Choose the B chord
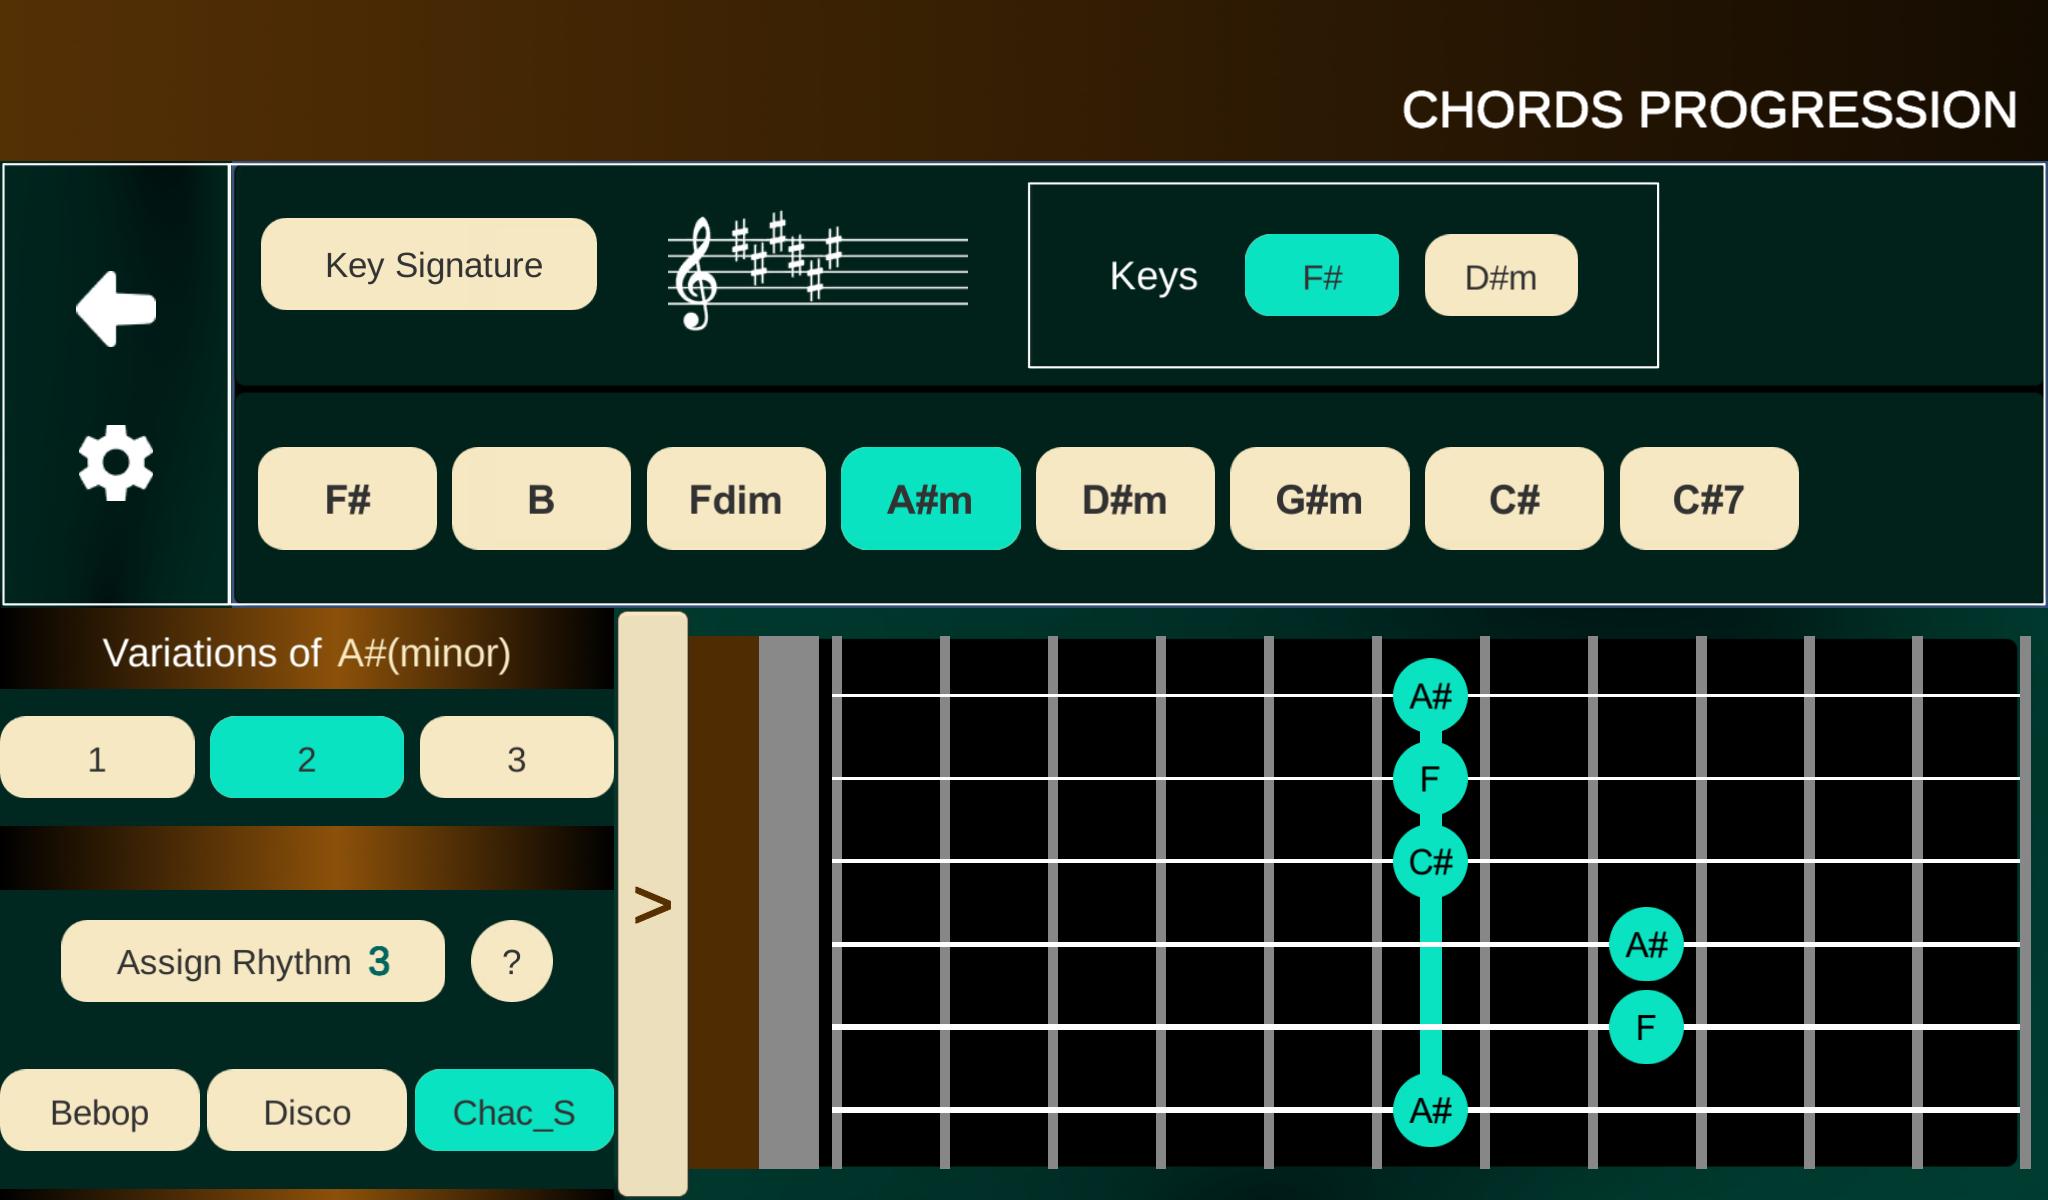The width and height of the screenshot is (2048, 1200). (541, 498)
